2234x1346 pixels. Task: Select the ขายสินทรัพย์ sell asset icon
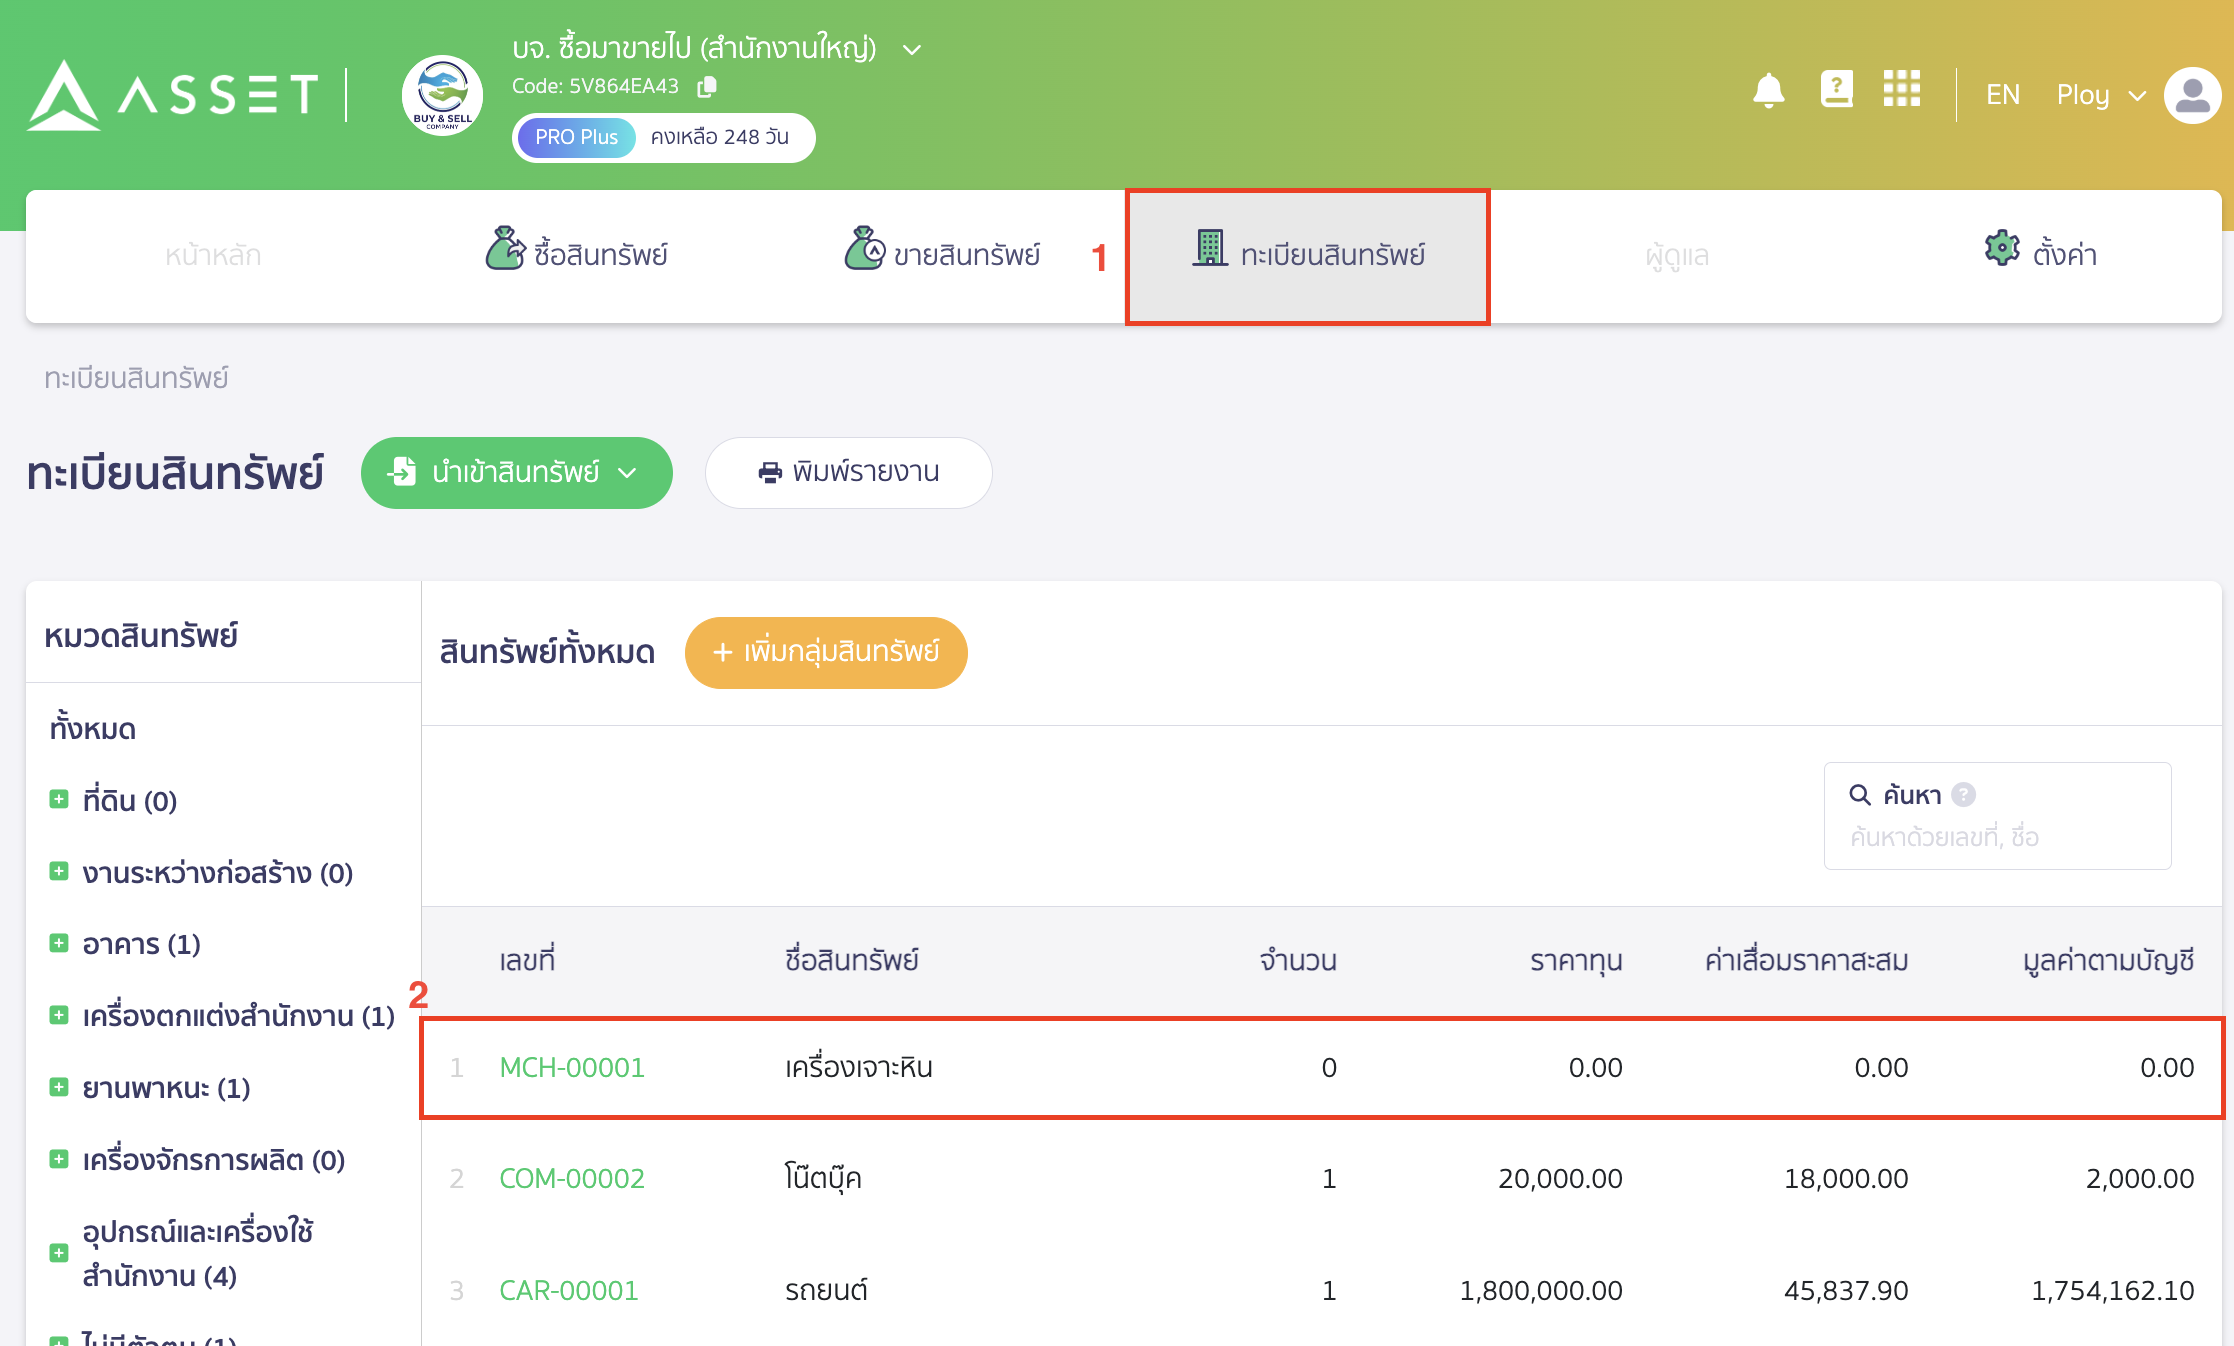[863, 251]
